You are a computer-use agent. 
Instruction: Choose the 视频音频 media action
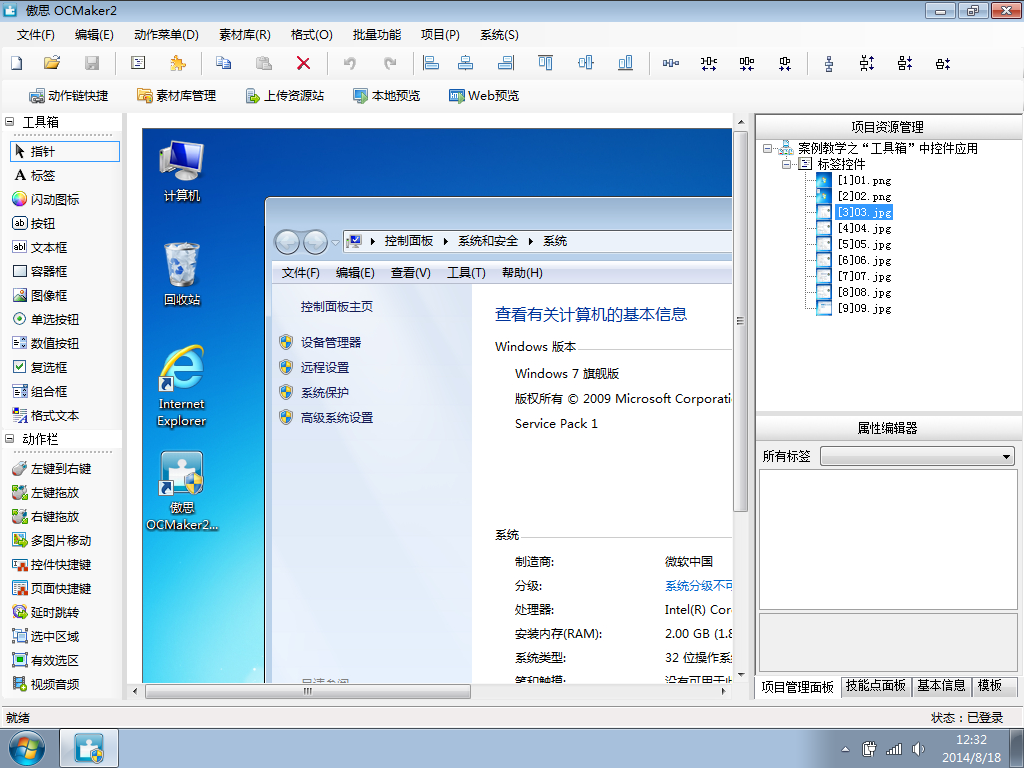click(46, 684)
